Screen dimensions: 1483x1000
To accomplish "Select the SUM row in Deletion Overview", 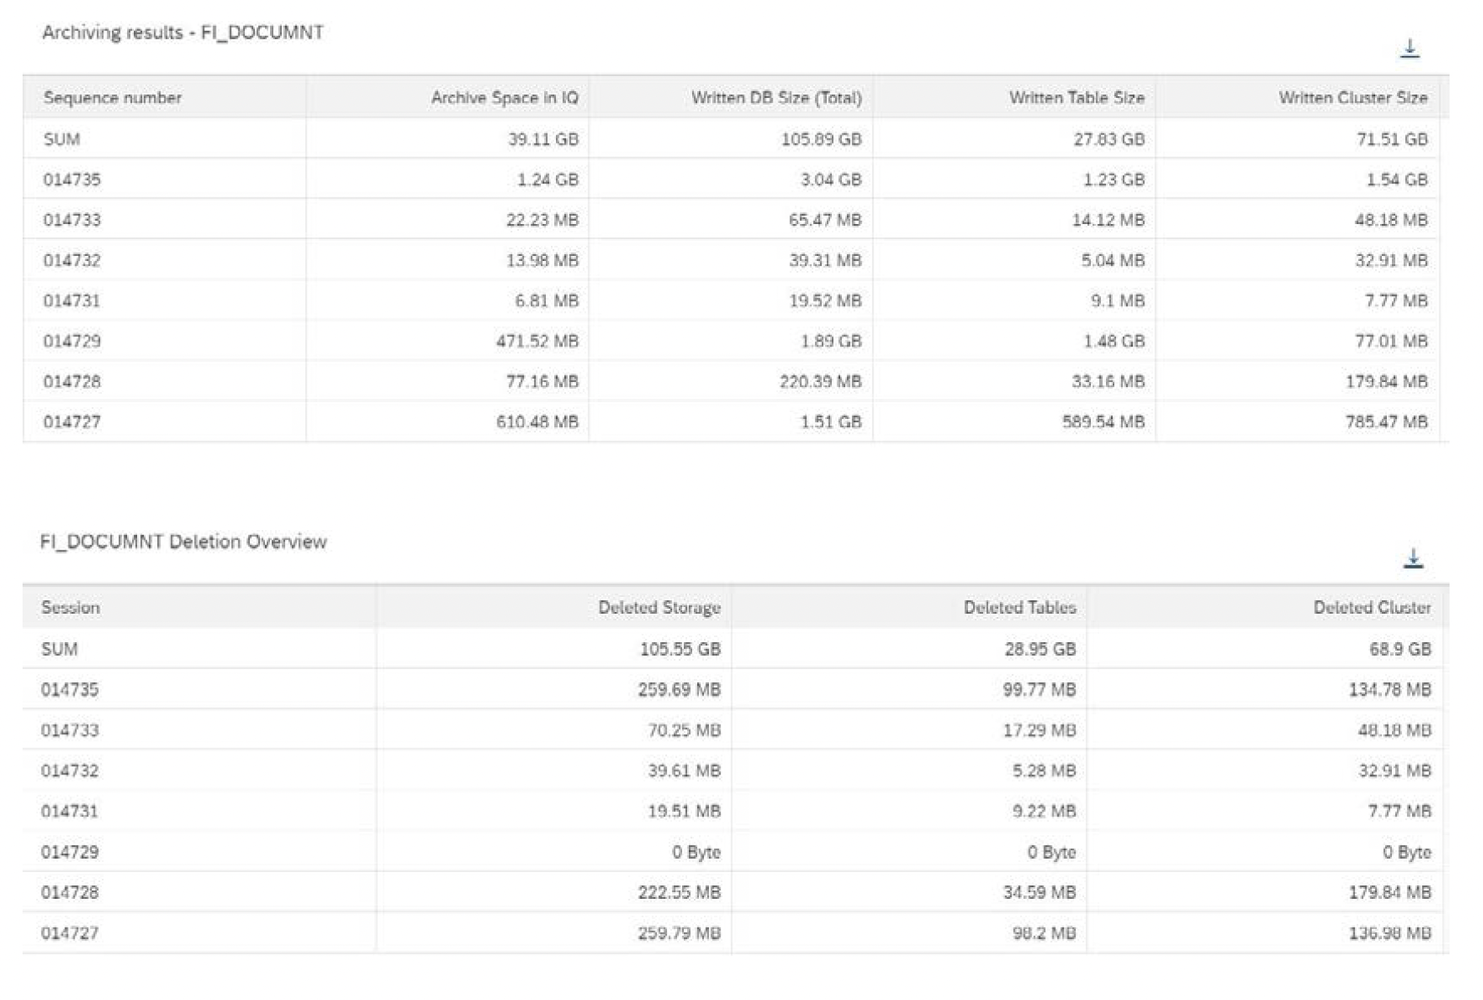I will [60, 649].
